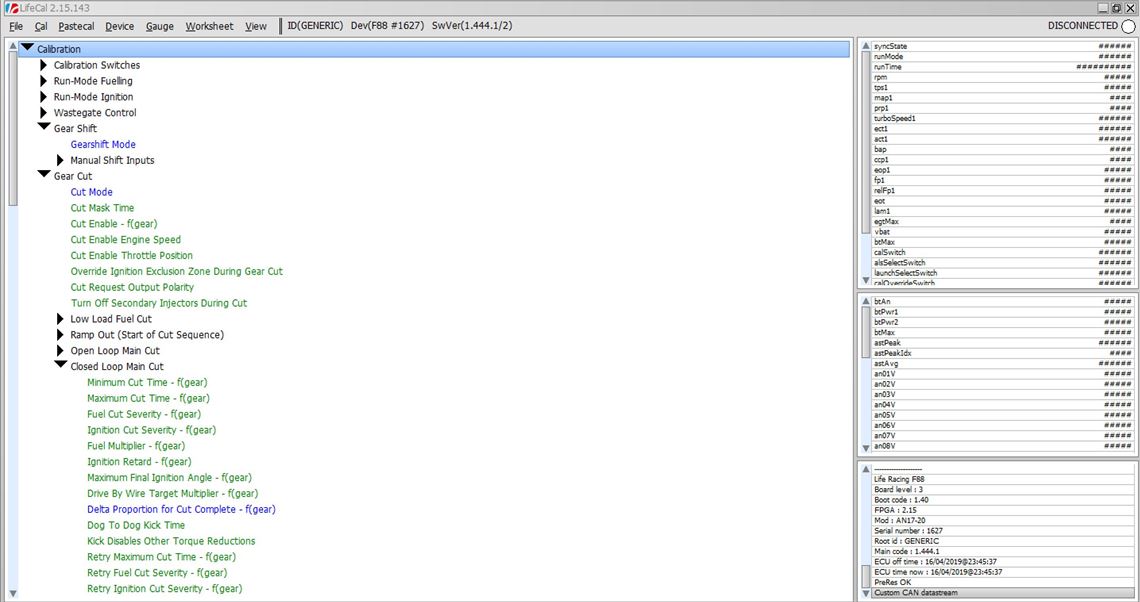Expand the Calibration Switches node

pyautogui.click(x=44, y=65)
